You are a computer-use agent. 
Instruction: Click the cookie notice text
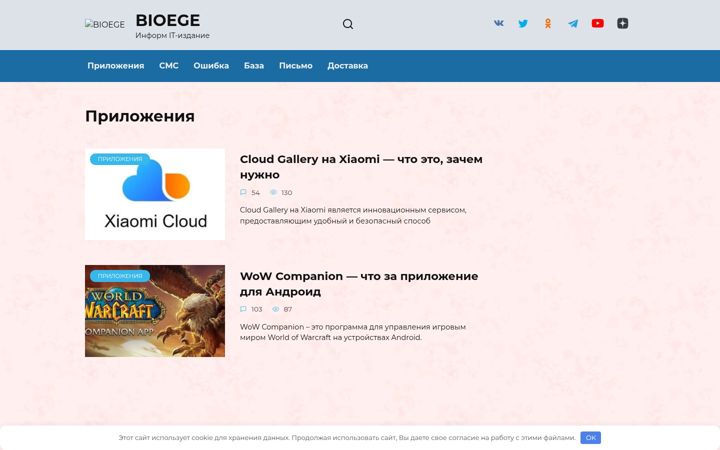click(x=347, y=438)
